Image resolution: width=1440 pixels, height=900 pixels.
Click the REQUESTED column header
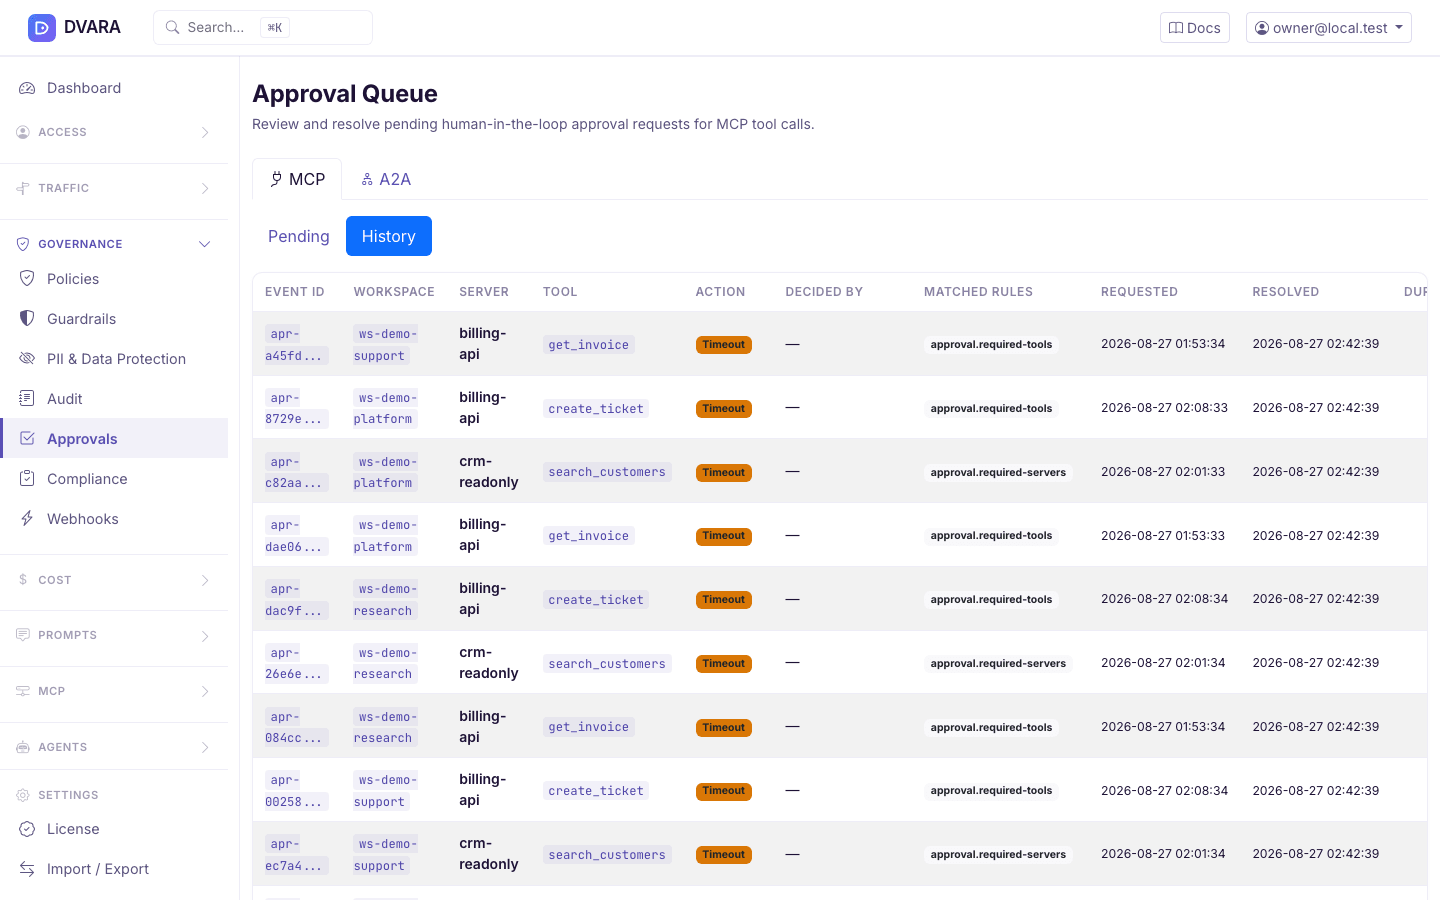(x=1139, y=292)
